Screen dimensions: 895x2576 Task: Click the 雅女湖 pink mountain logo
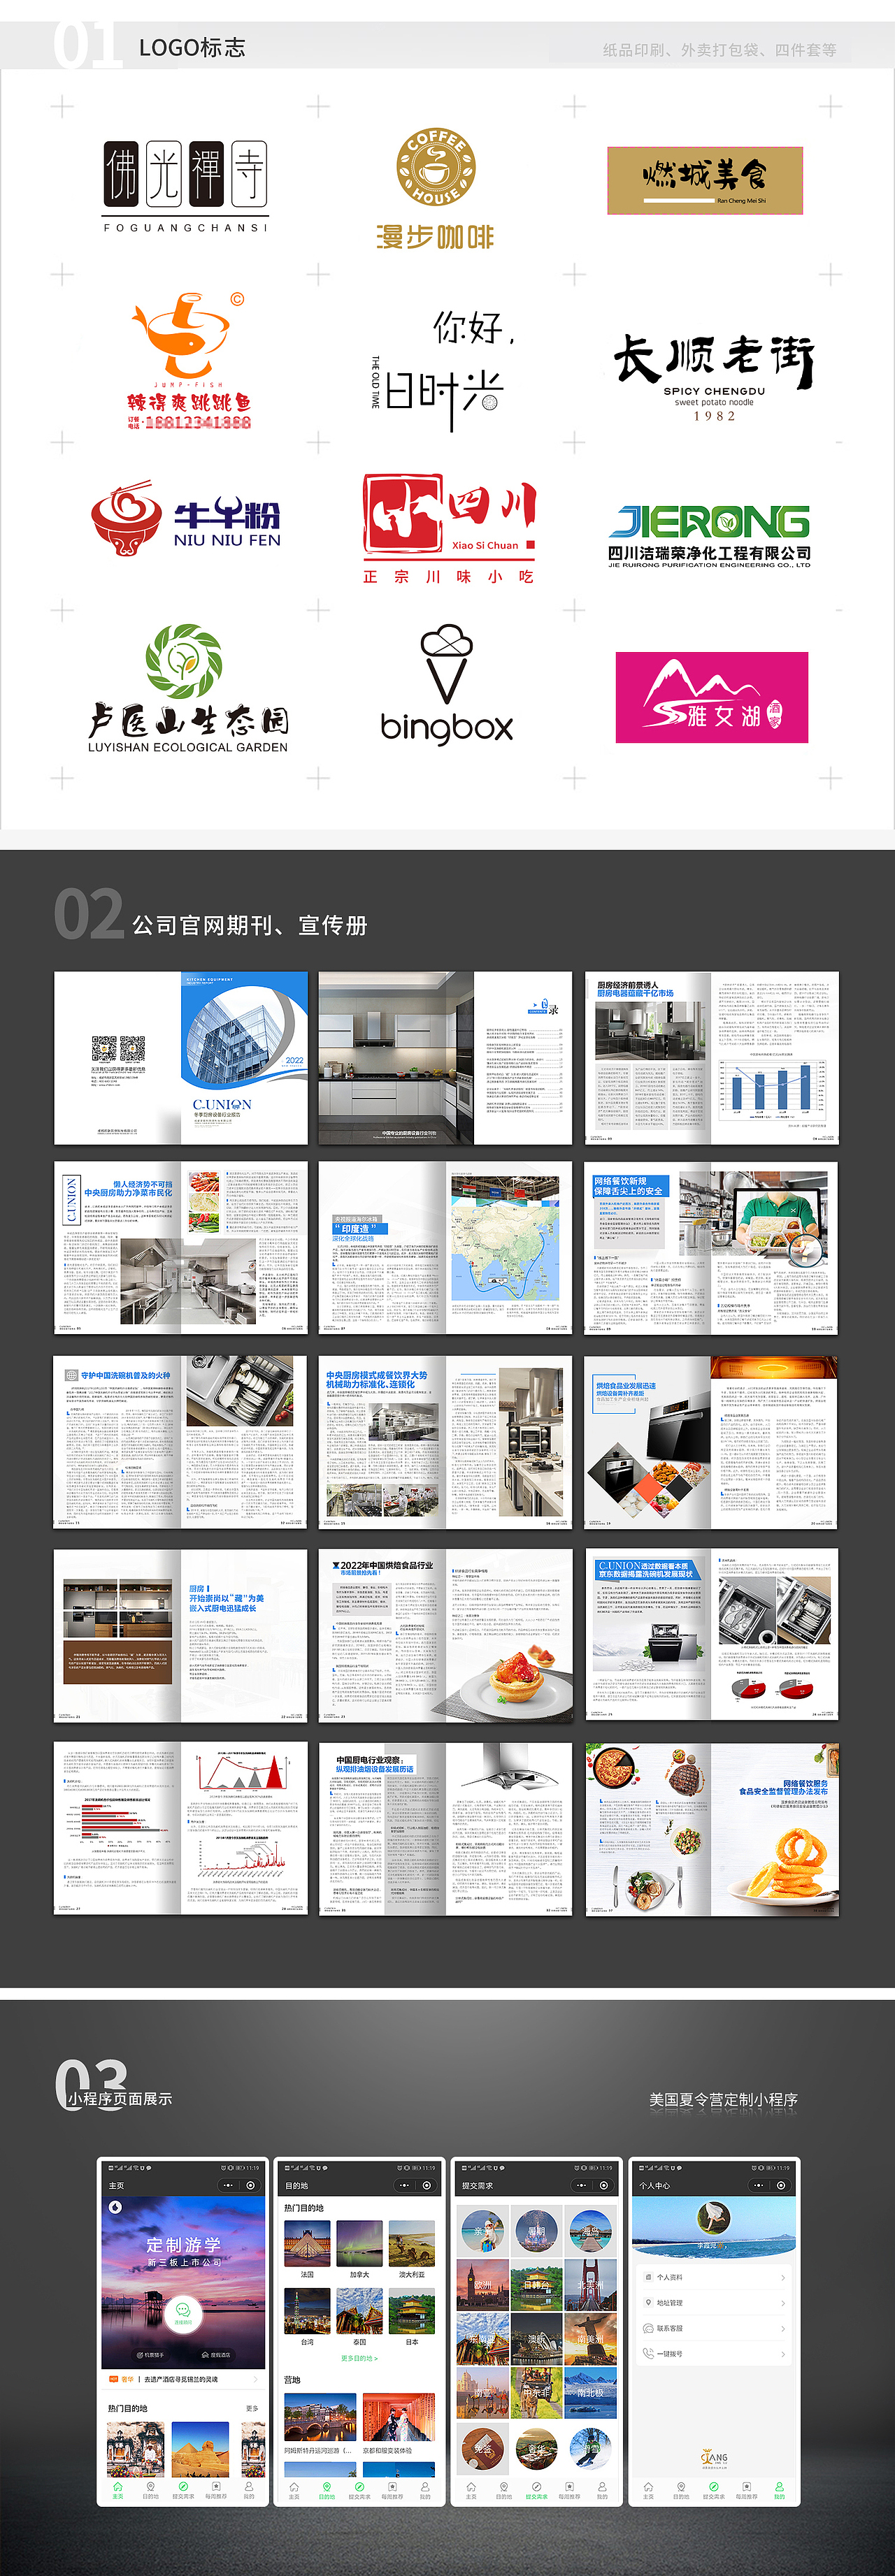tap(712, 697)
